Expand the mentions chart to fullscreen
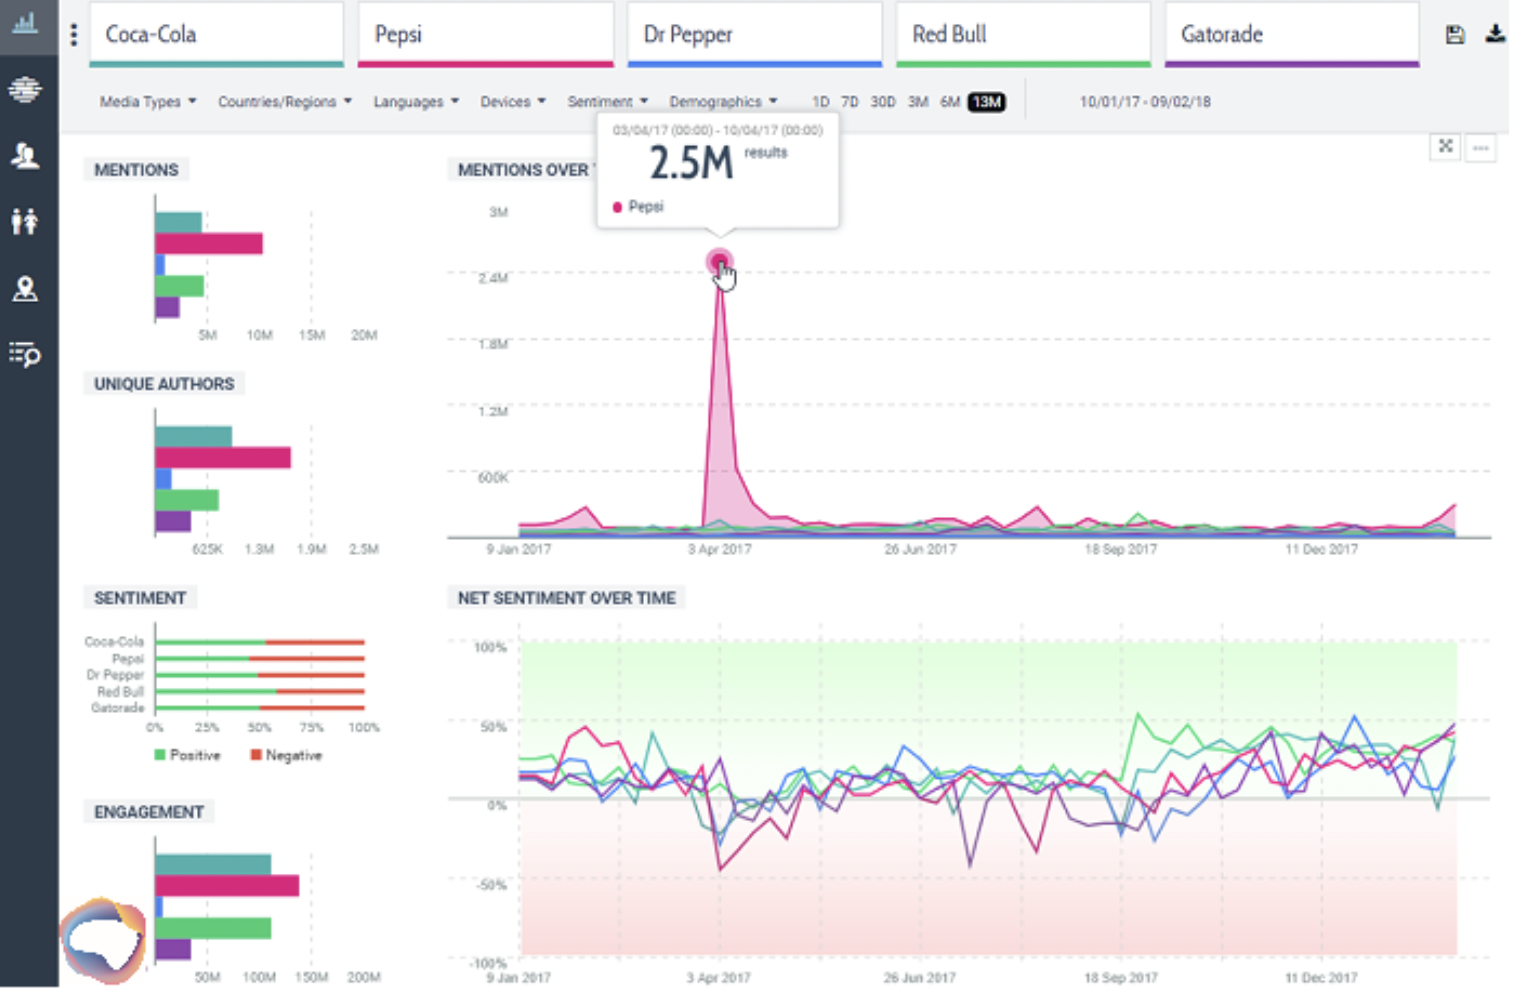 1445,146
